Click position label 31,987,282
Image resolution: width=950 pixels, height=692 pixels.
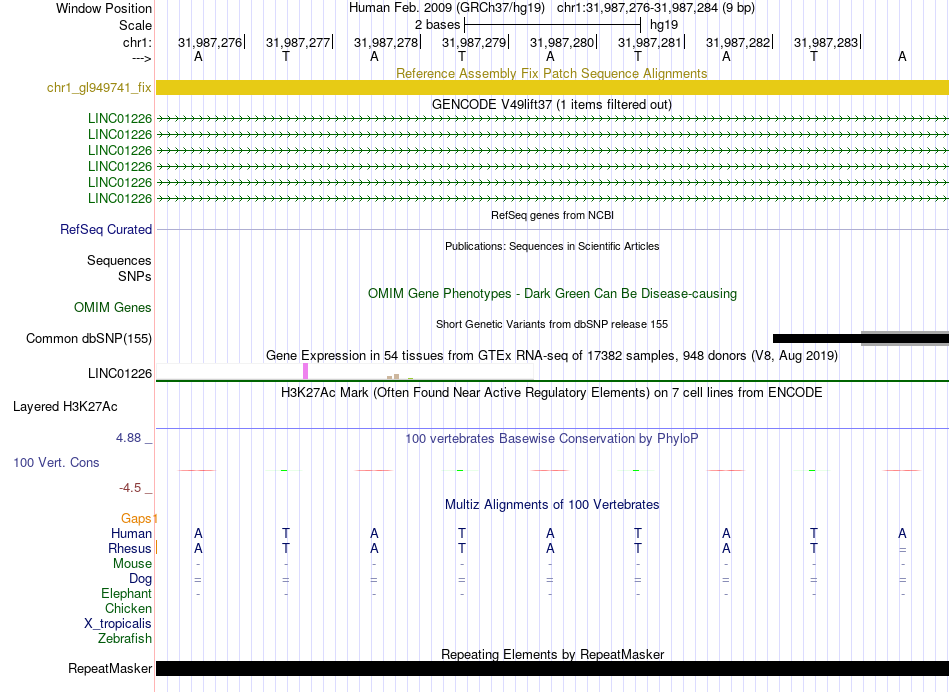[738, 42]
